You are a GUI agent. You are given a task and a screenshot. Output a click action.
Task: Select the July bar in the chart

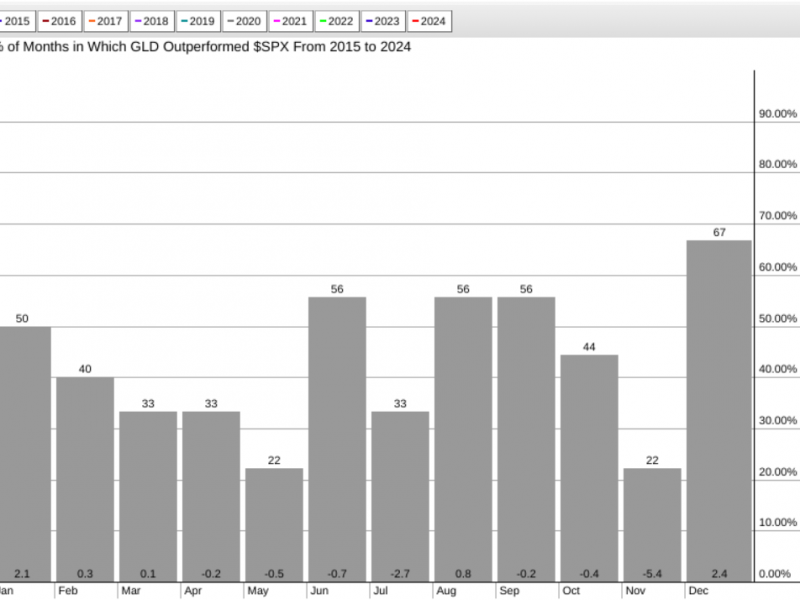pyautogui.click(x=400, y=496)
